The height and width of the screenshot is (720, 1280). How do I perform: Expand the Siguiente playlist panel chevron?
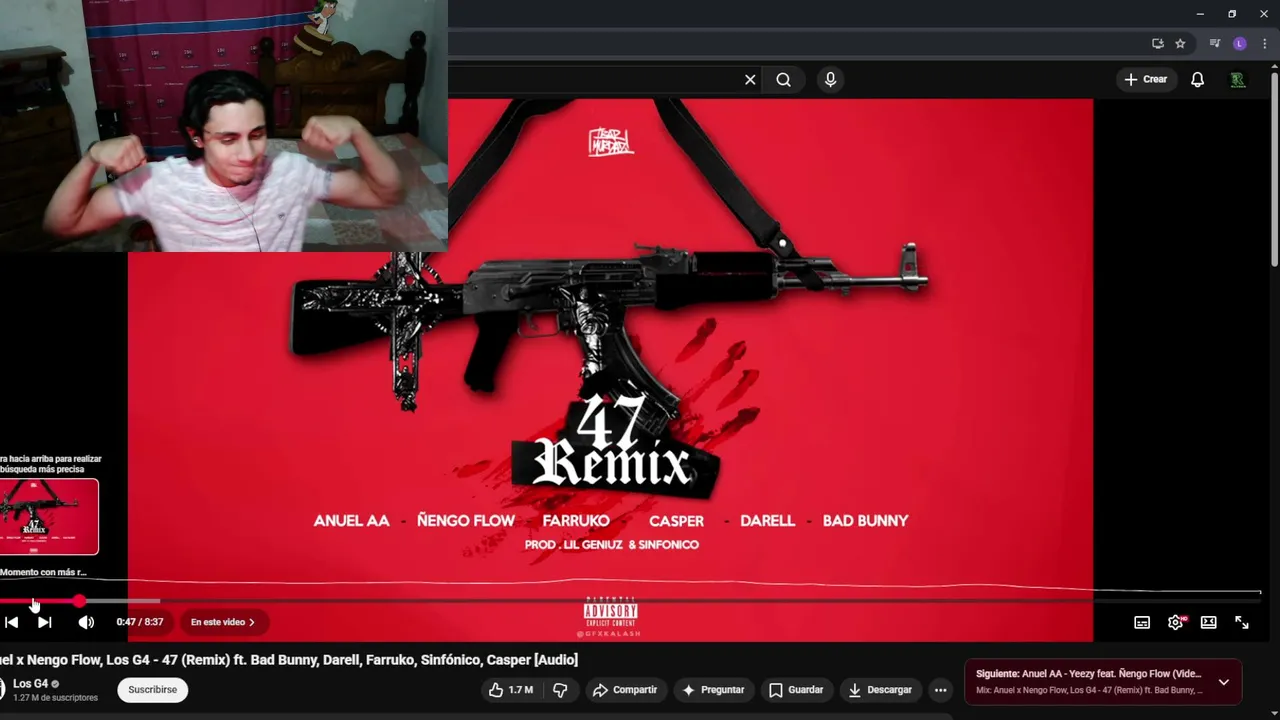pos(1223,682)
